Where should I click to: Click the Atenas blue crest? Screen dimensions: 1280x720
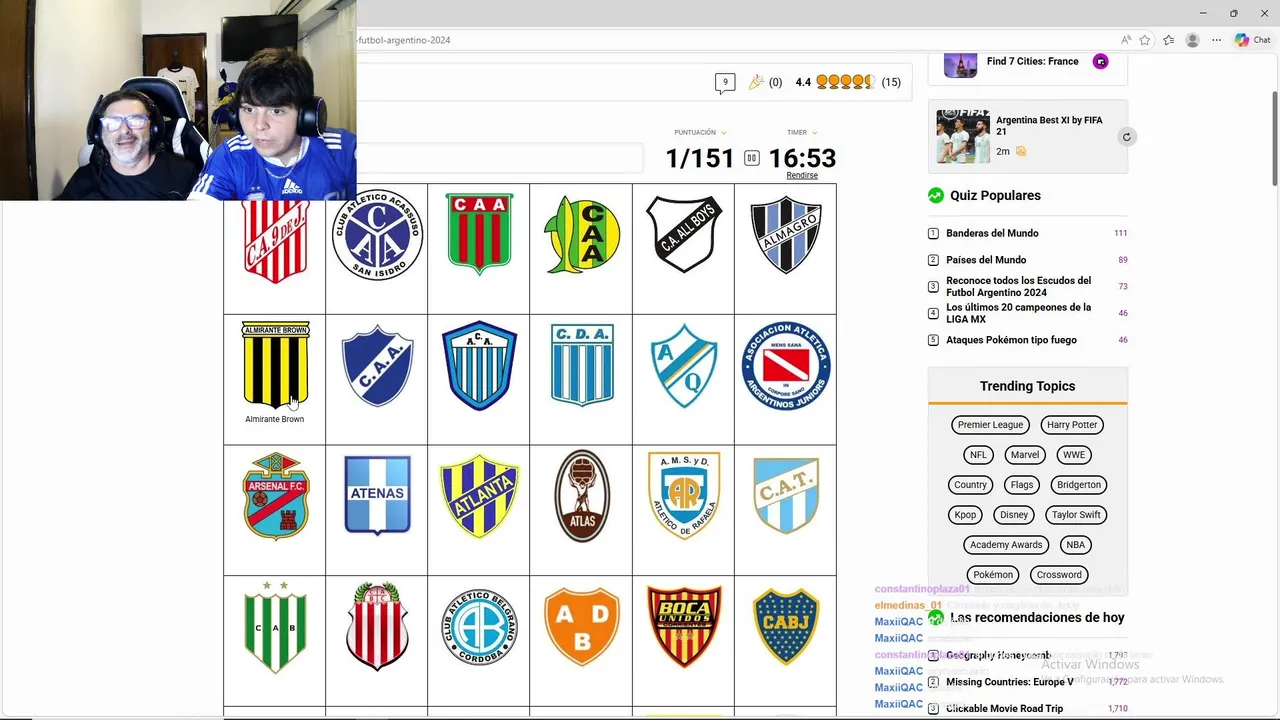[x=377, y=495]
